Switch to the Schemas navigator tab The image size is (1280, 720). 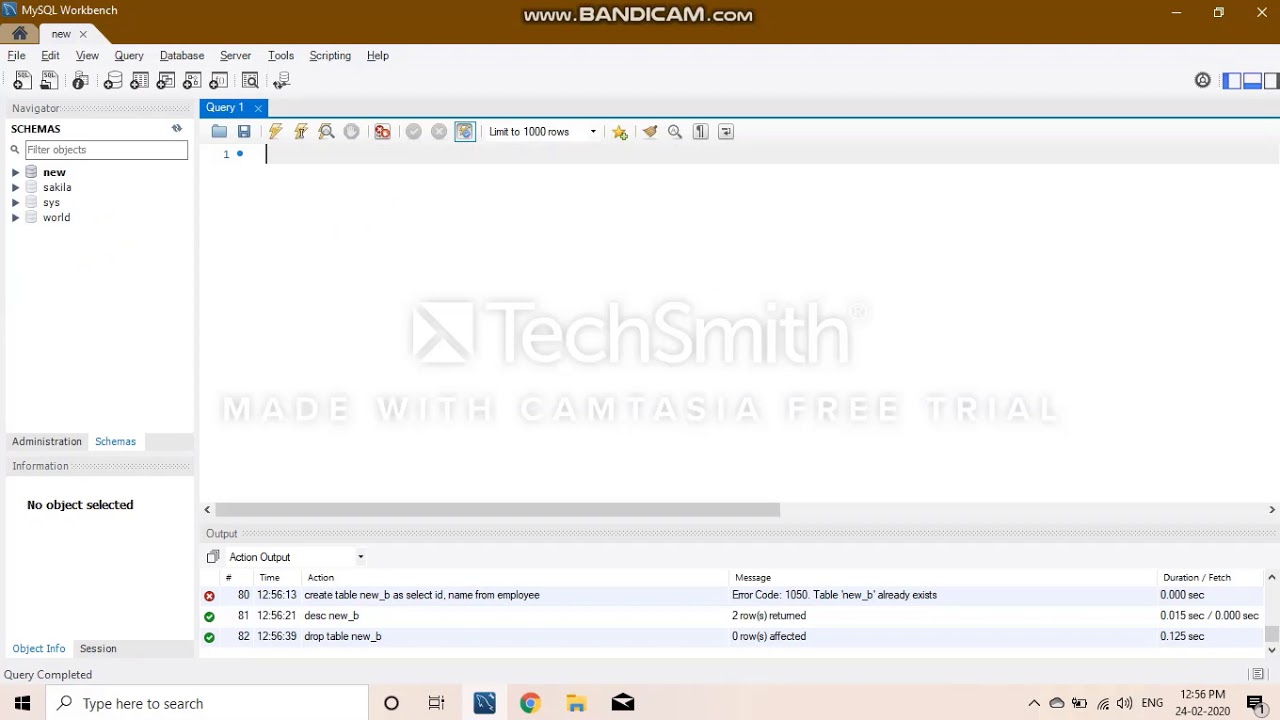click(115, 442)
